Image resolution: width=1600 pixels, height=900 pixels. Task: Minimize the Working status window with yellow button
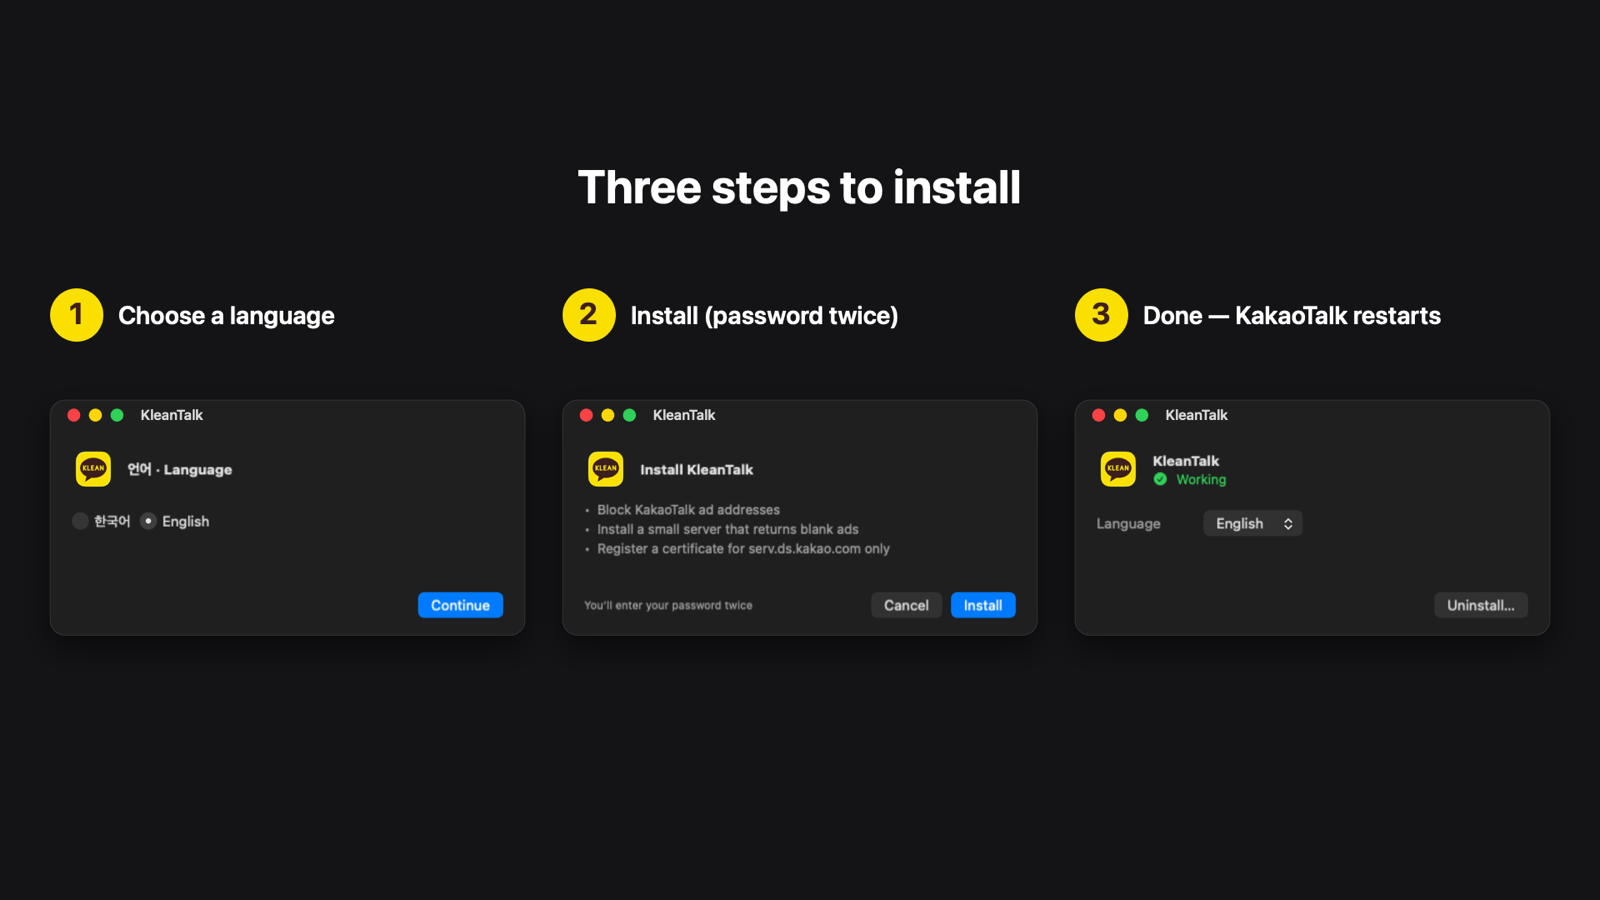1120,415
